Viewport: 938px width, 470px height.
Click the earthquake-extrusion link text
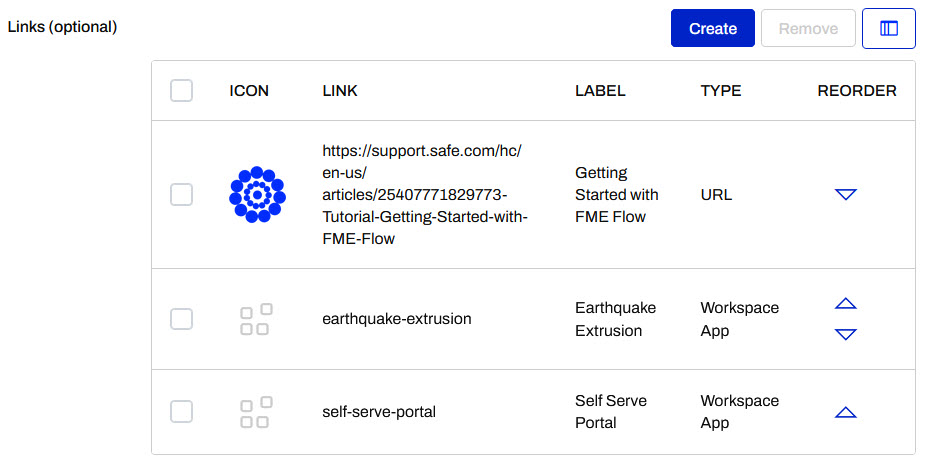[397, 319]
